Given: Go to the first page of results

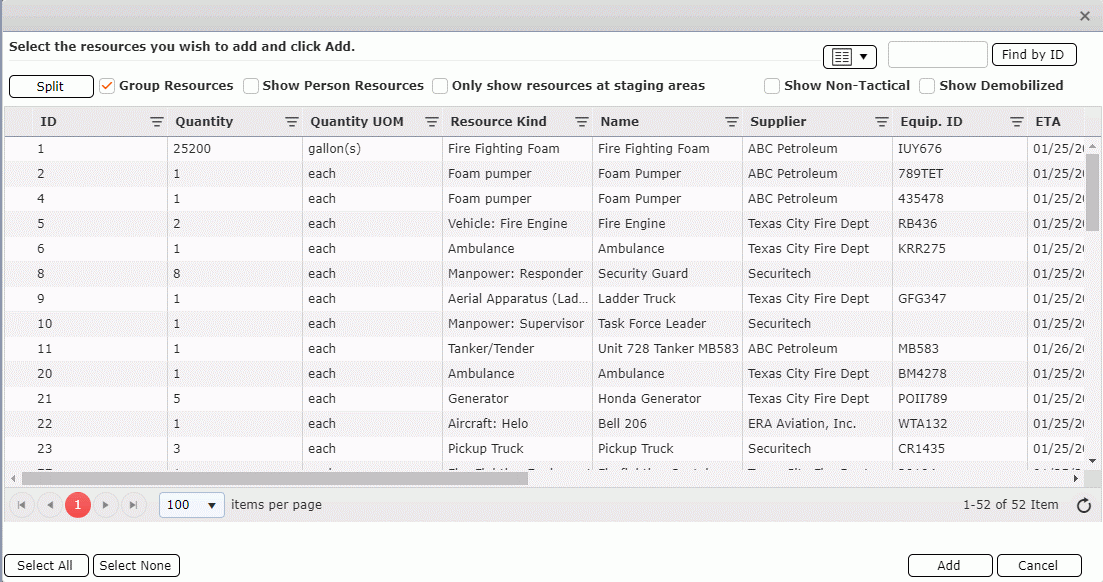Looking at the screenshot, I should click(x=21, y=505).
